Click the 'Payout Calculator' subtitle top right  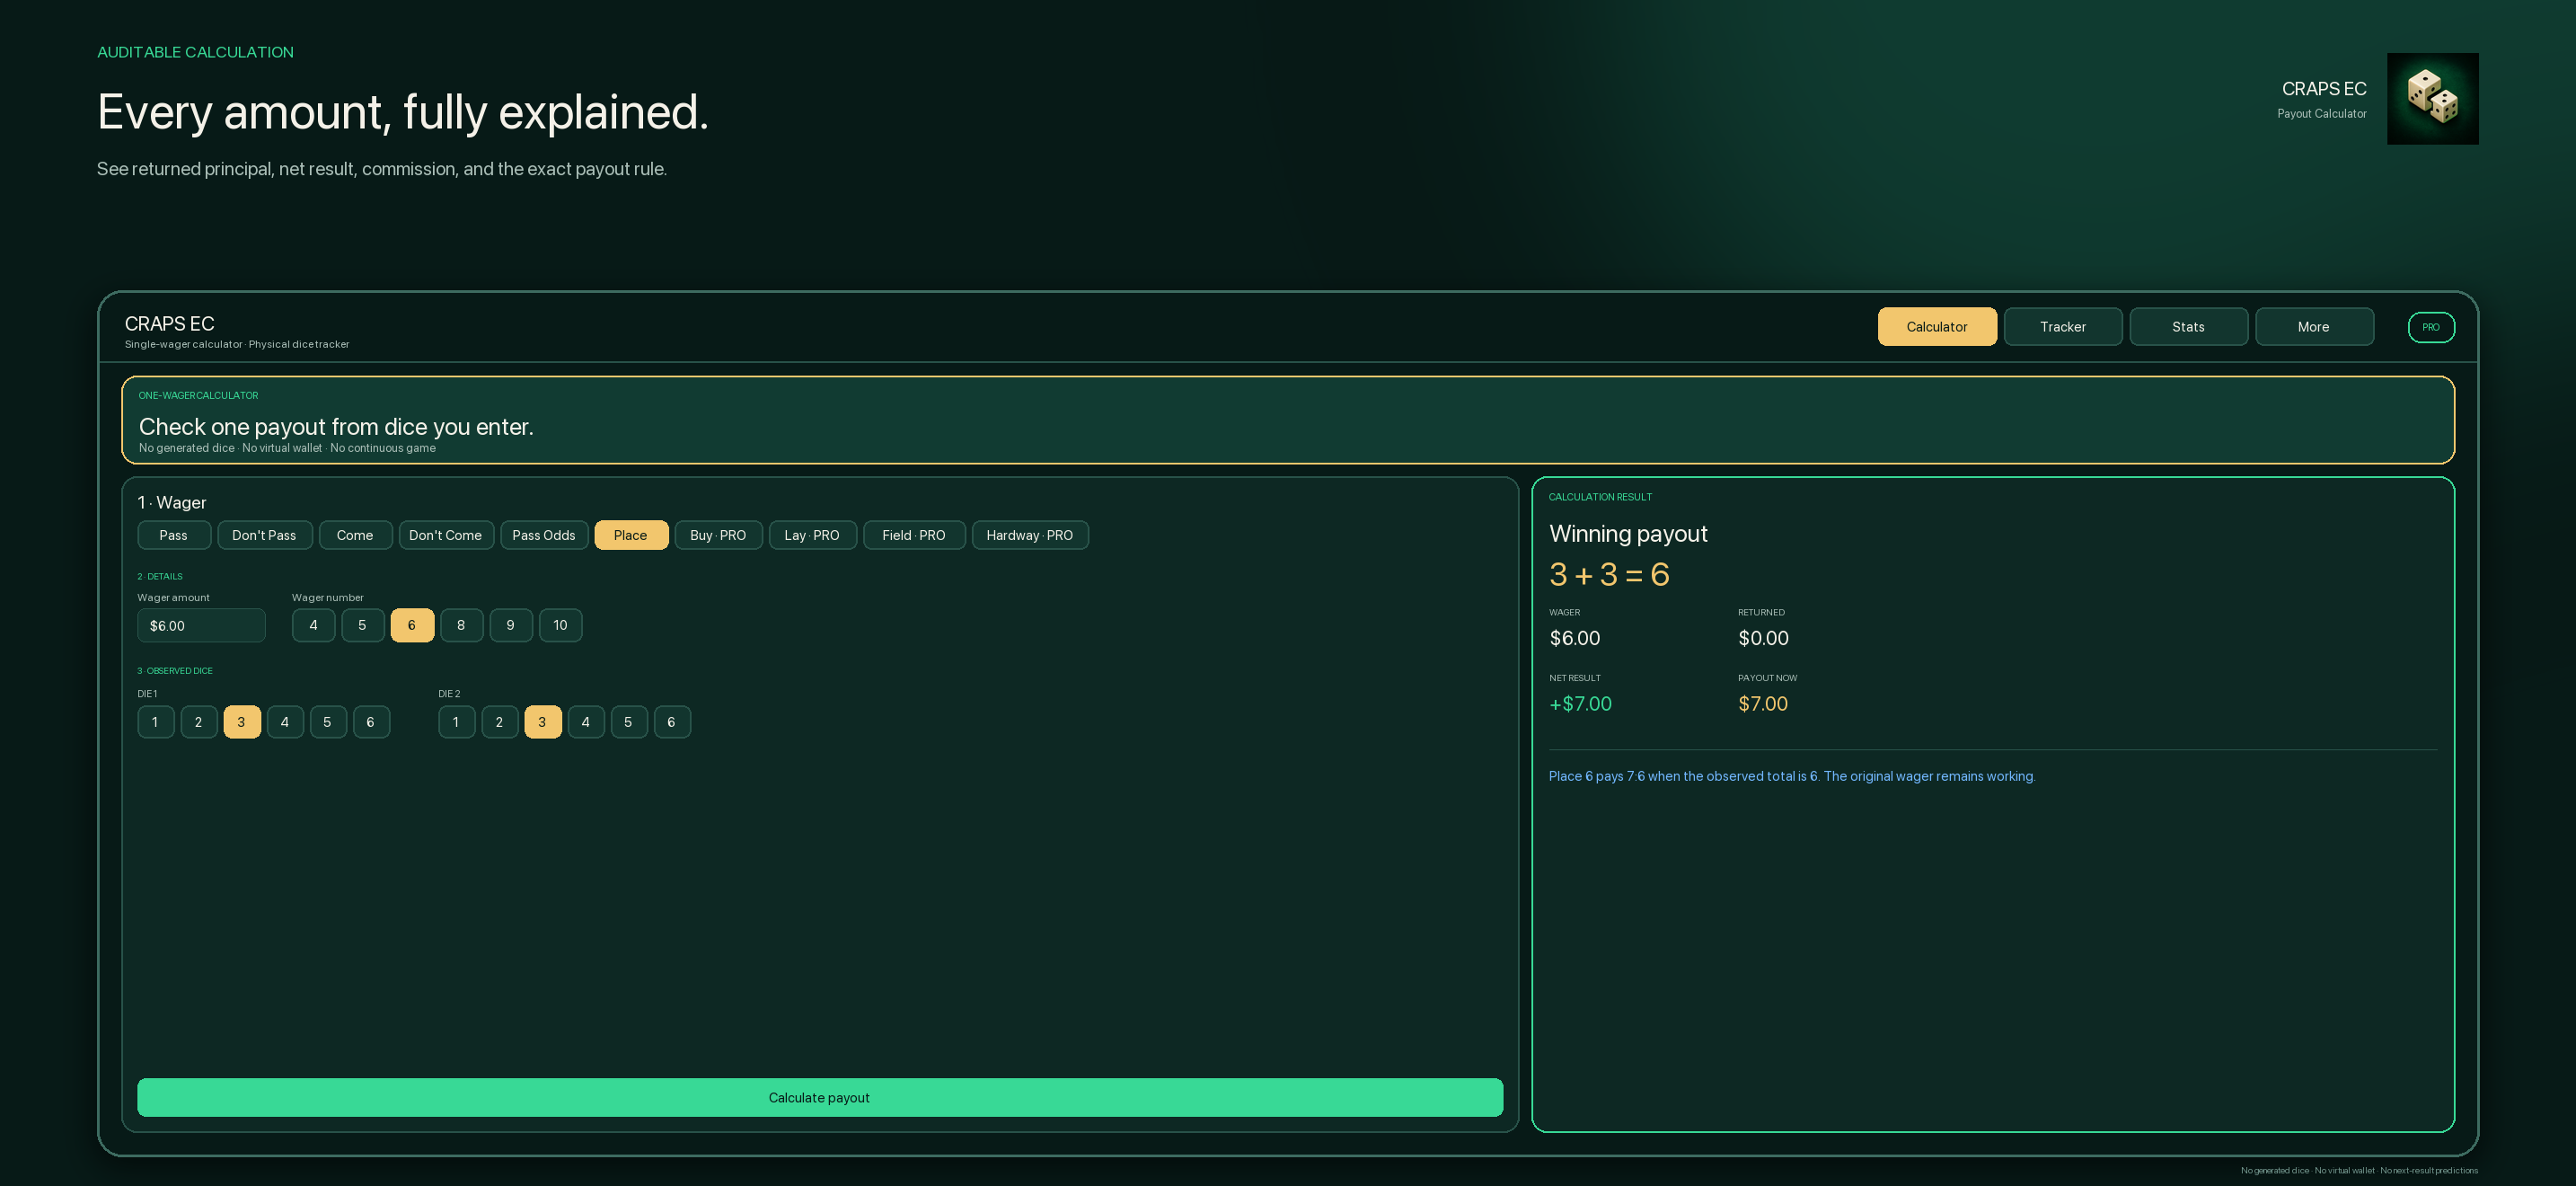2322,114
